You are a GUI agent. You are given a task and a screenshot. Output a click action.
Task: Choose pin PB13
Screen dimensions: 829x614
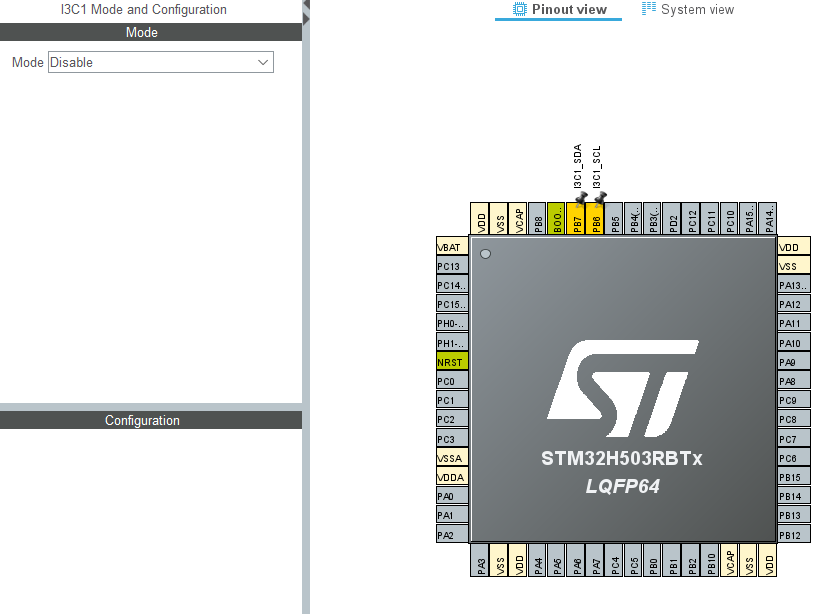pos(794,515)
